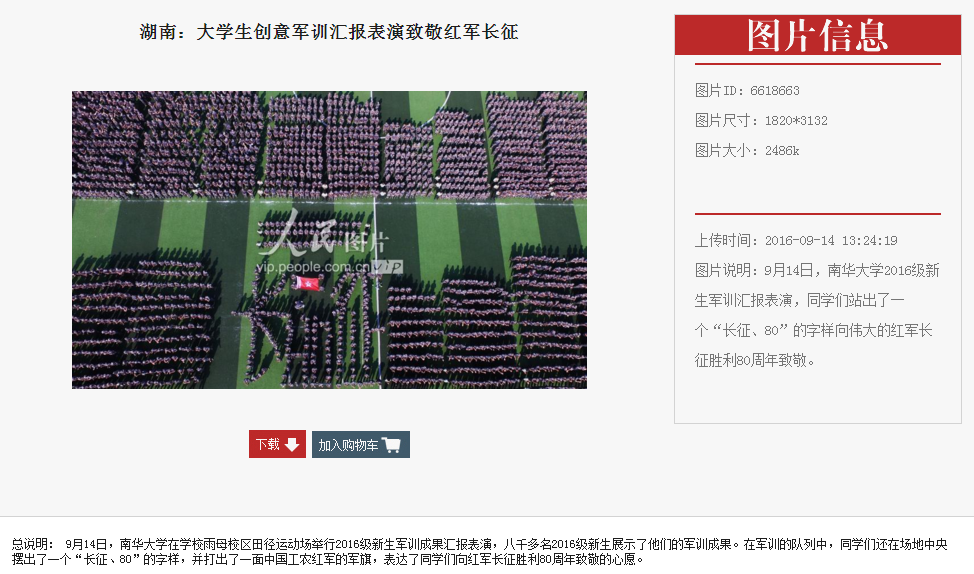The image size is (974, 574).
Task: Select the 上传时间 2016-09-14 13:24:19 line
Action: pyautogui.click(x=796, y=240)
